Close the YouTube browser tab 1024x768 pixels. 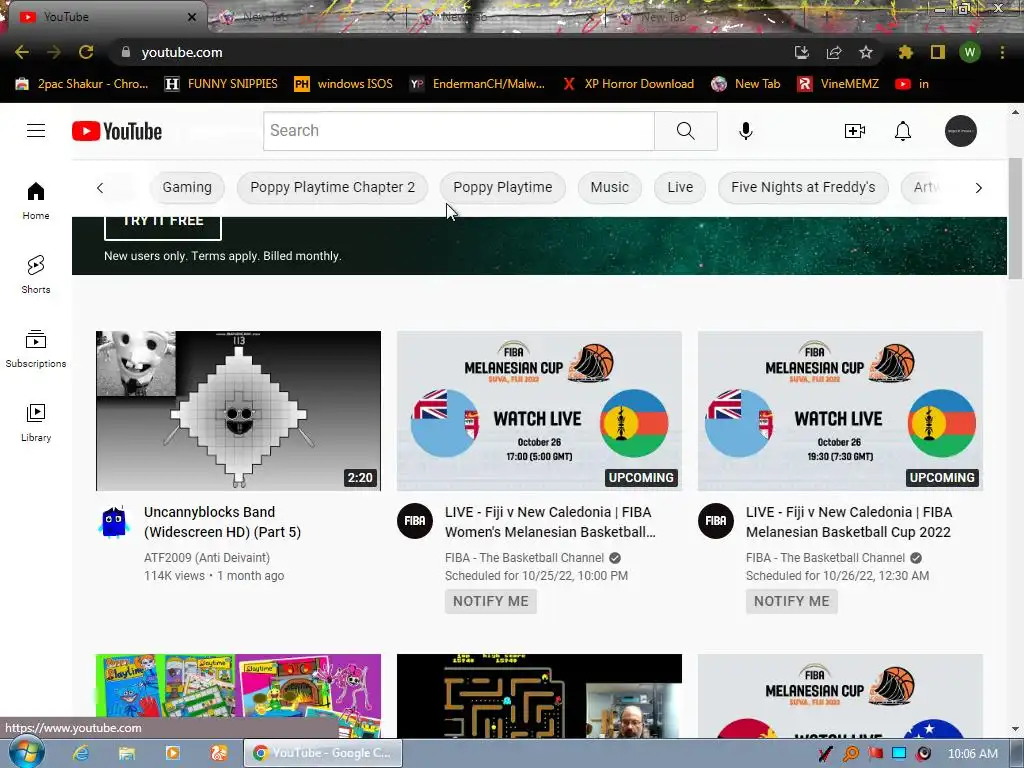(192, 17)
